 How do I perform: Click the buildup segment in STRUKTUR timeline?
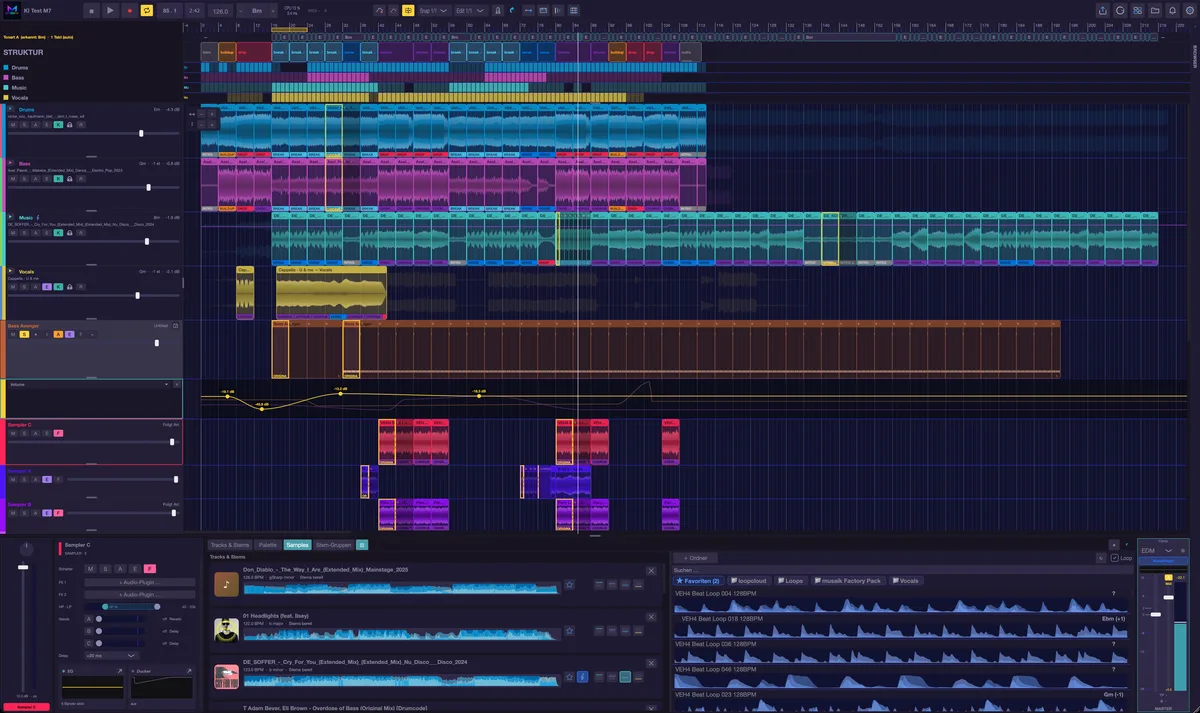(x=227, y=52)
